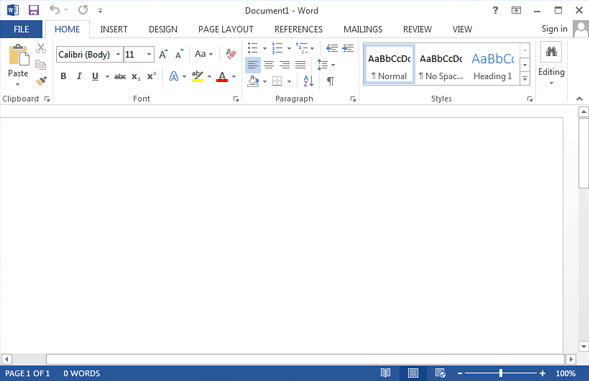Decrease paragraph indent
This screenshot has height=381, width=589.
pos(332,48)
